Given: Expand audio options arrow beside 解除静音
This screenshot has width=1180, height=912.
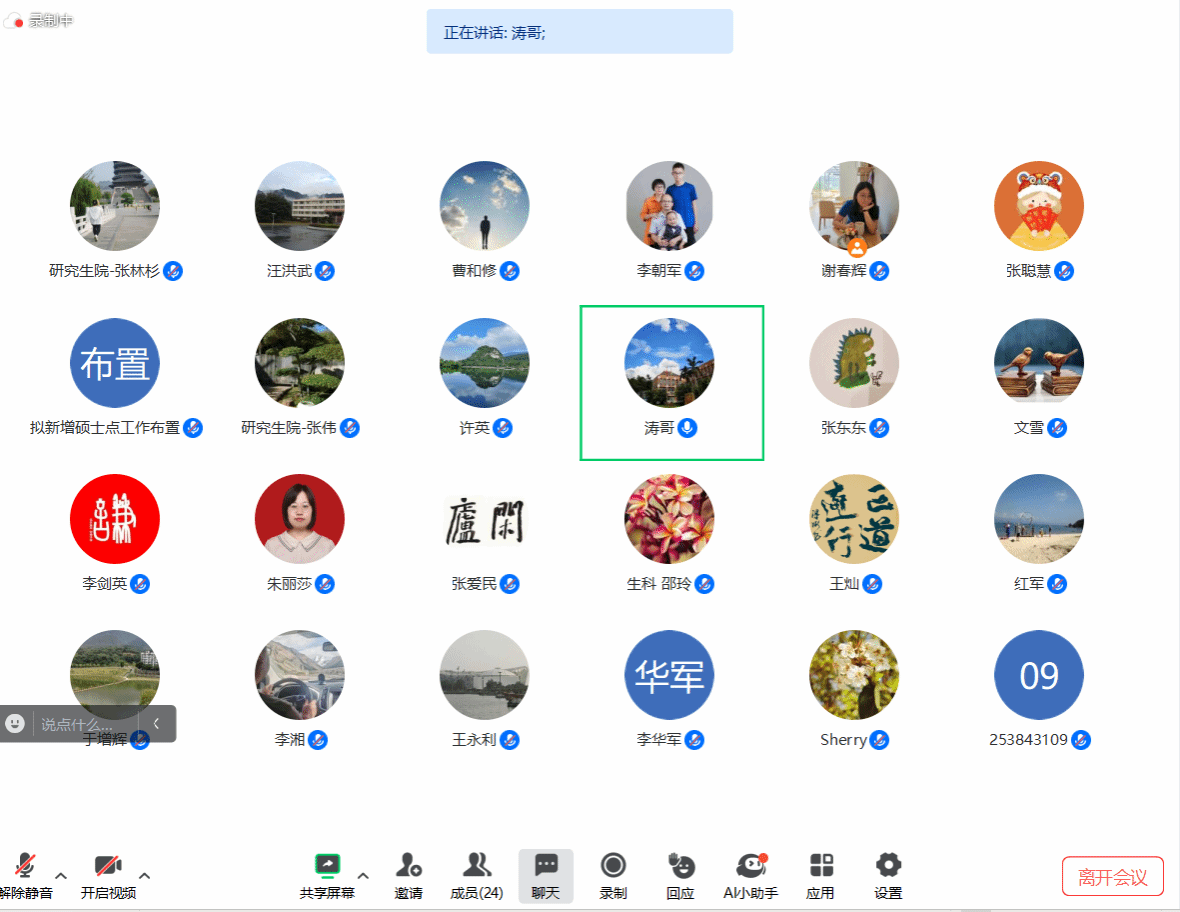Looking at the screenshot, I should 61,876.
